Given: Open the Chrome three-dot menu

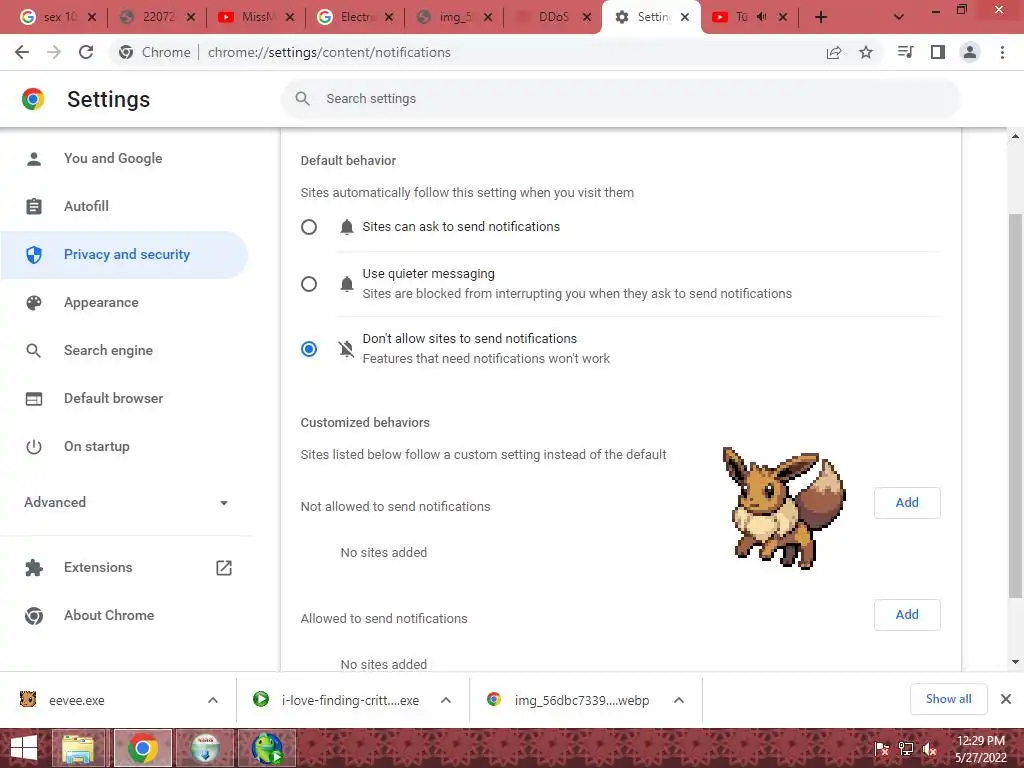Looking at the screenshot, I should point(1002,52).
